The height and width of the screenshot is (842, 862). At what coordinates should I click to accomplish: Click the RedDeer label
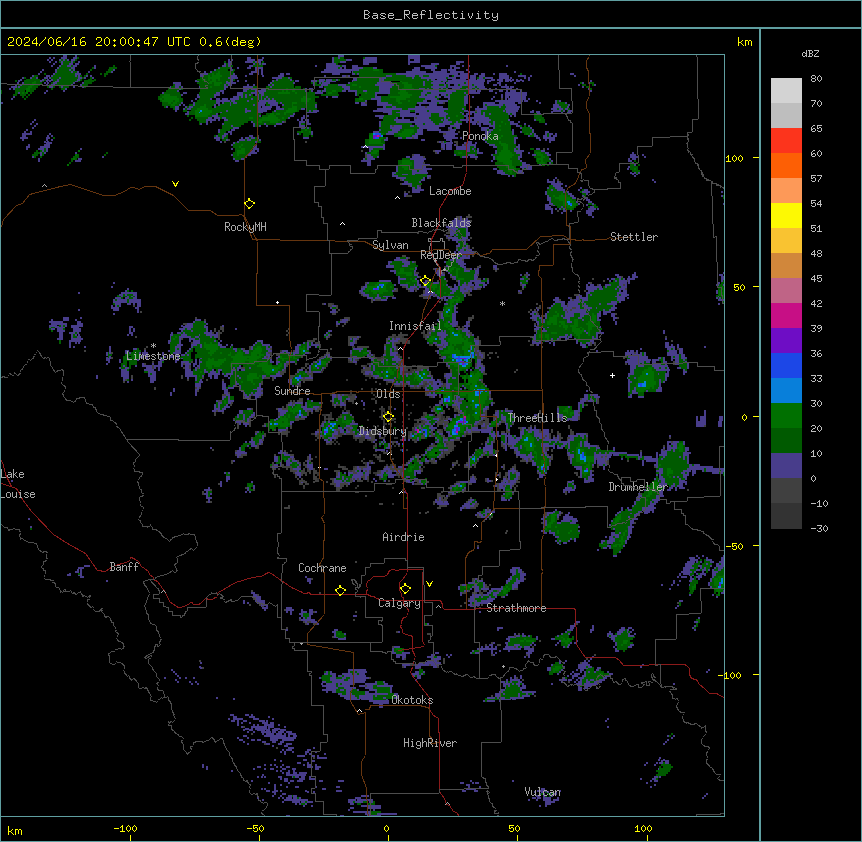pyautogui.click(x=441, y=255)
